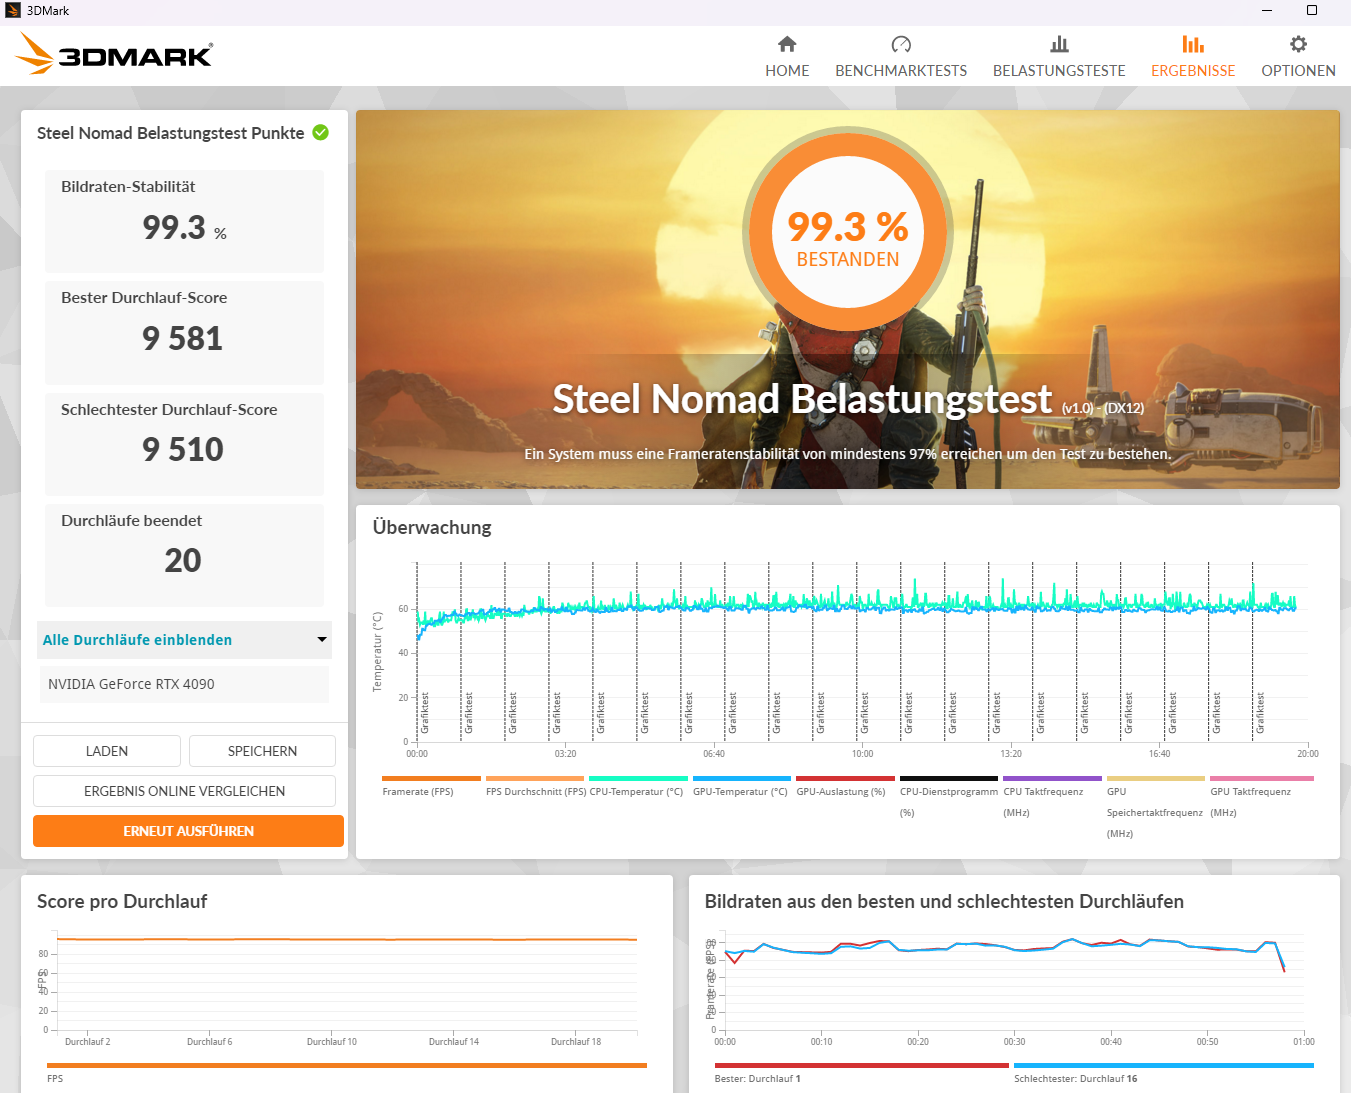The image size is (1351, 1093).
Task: Select the ERGEBNISSE tab
Action: pos(1193,57)
